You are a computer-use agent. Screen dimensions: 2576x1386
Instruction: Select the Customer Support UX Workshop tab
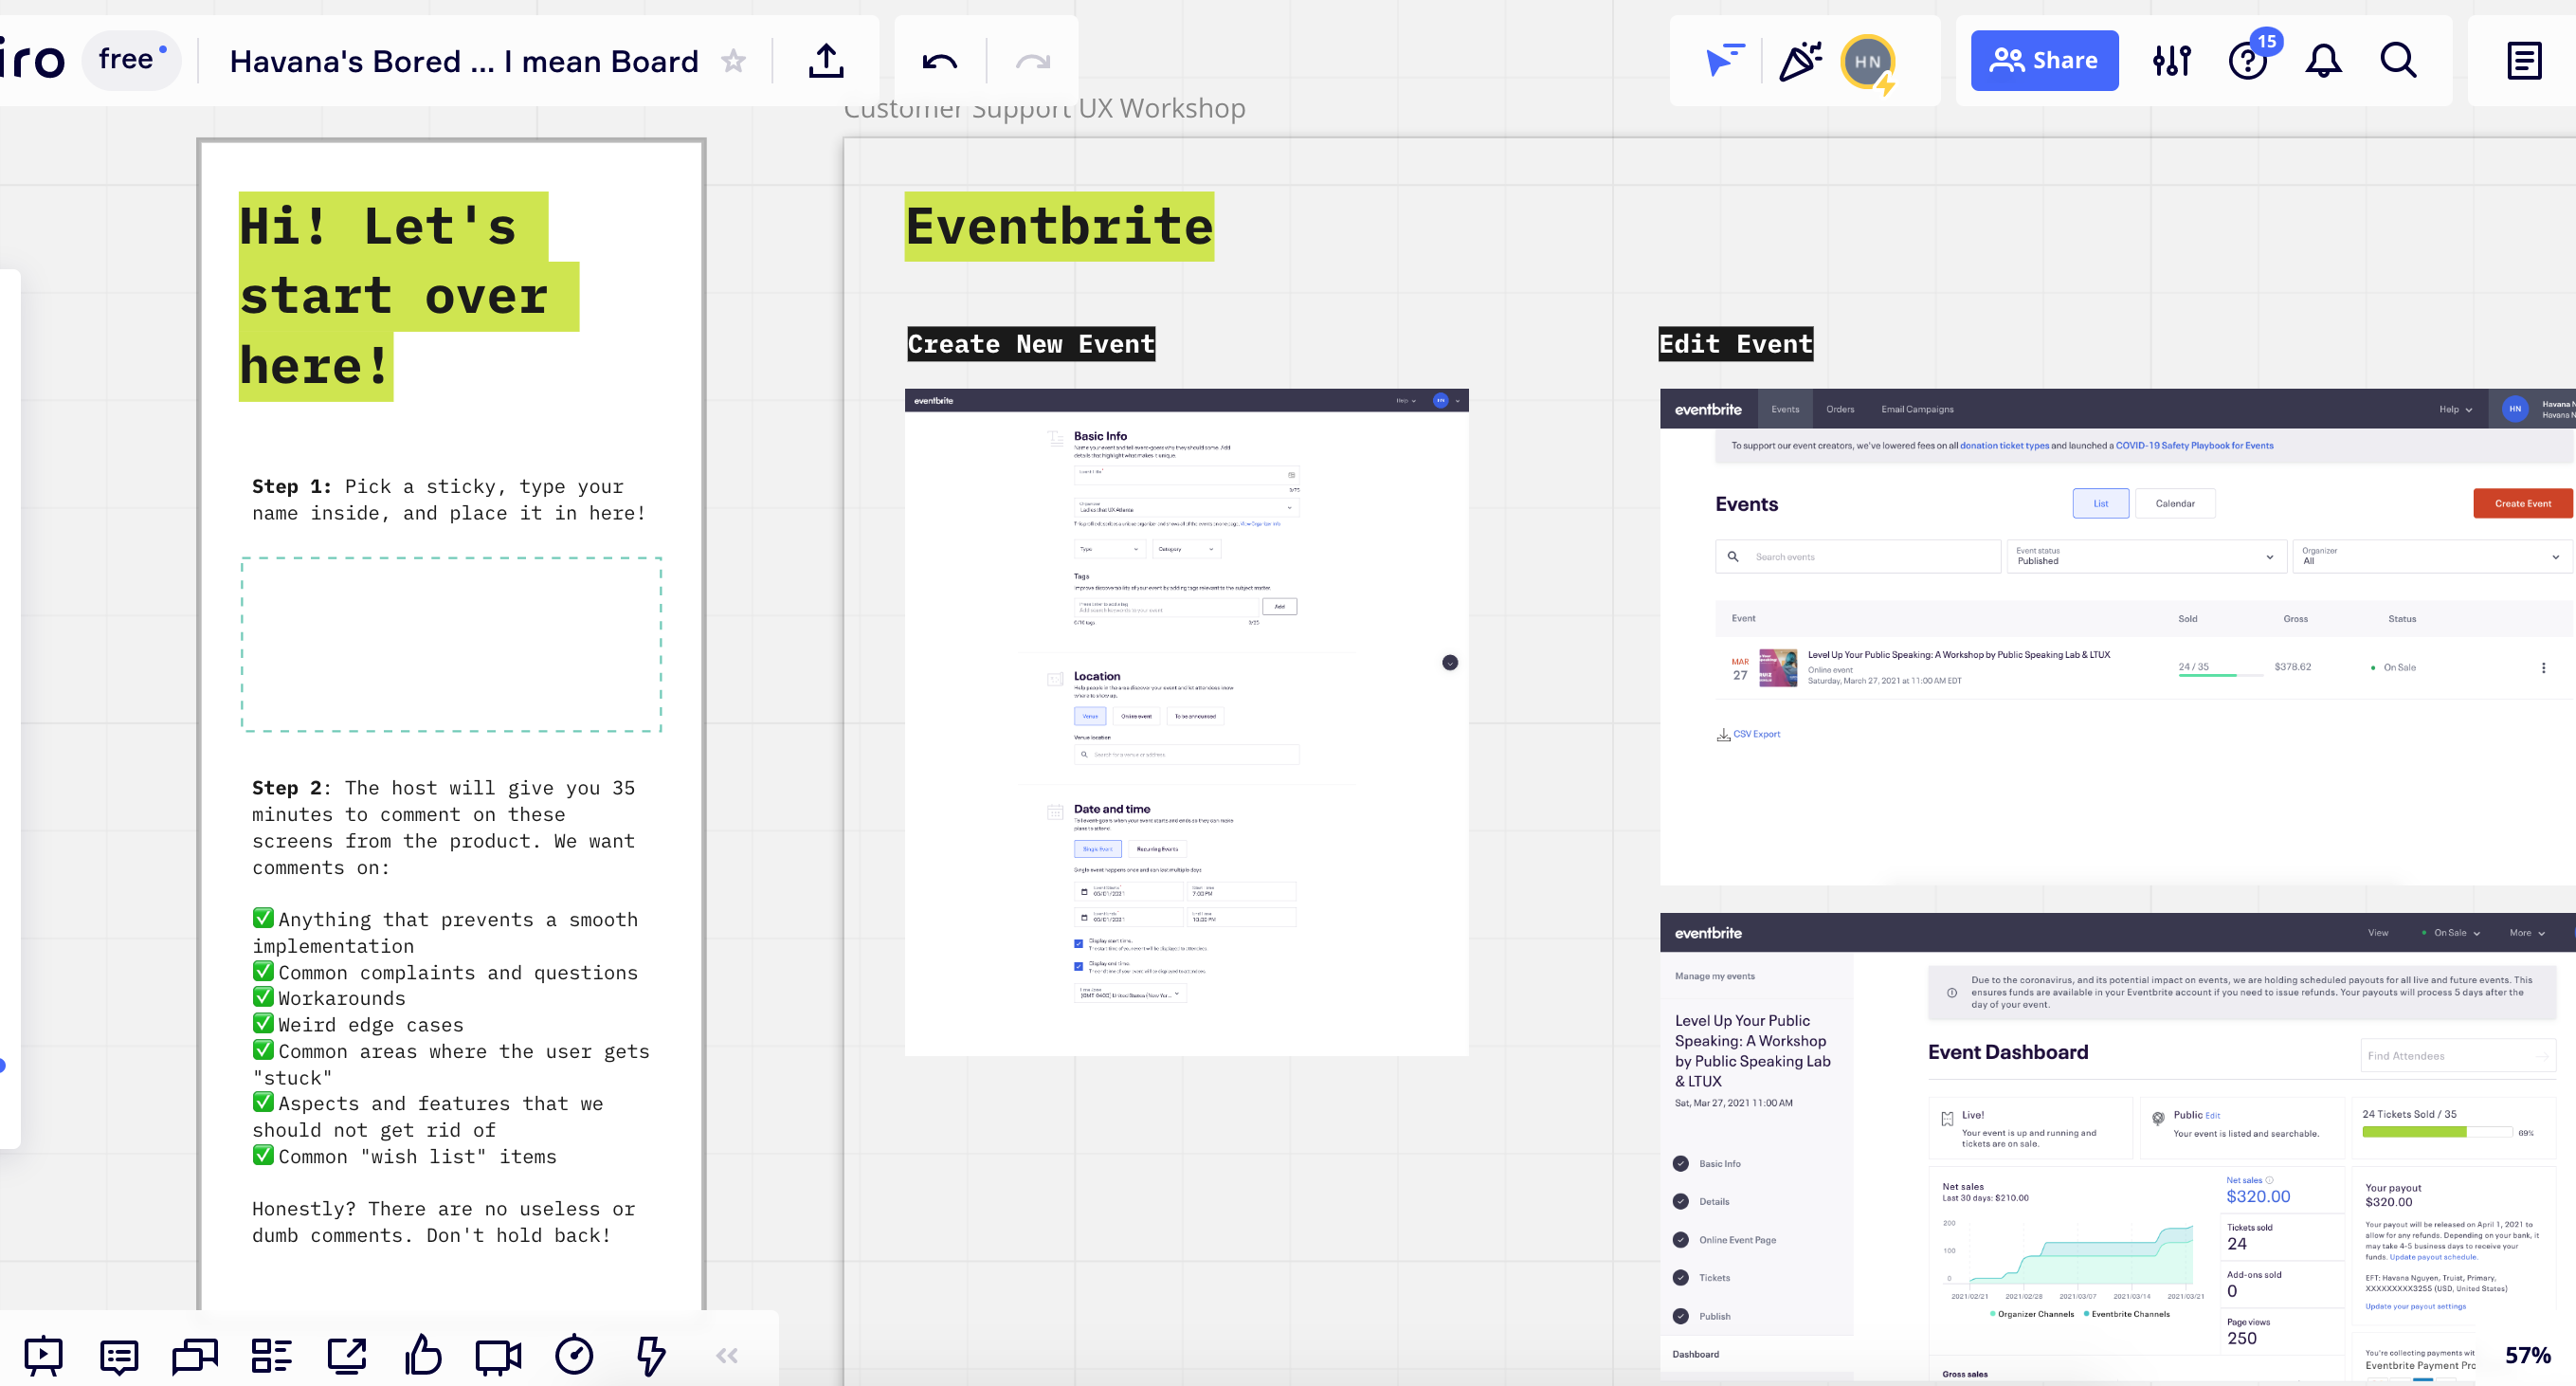coord(1045,109)
